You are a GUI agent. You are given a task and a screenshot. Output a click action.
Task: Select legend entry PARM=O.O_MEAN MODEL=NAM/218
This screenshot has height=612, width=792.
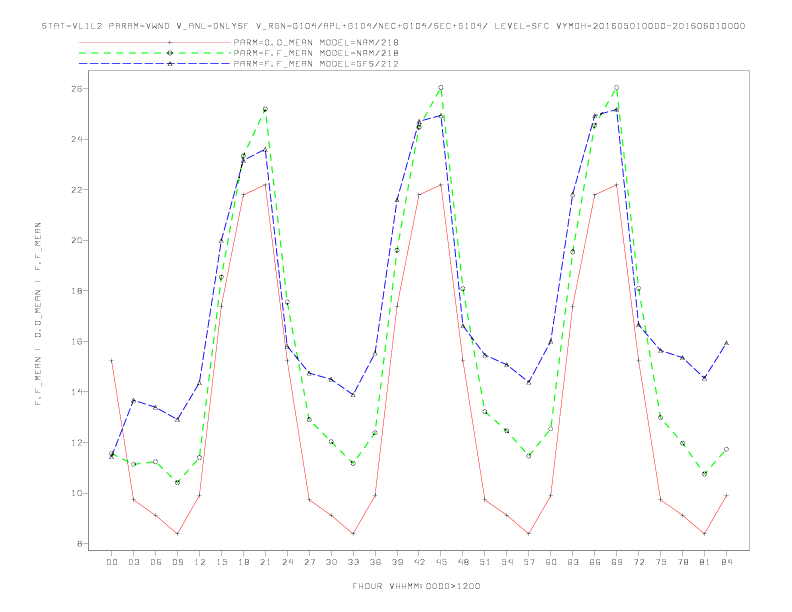coord(316,42)
